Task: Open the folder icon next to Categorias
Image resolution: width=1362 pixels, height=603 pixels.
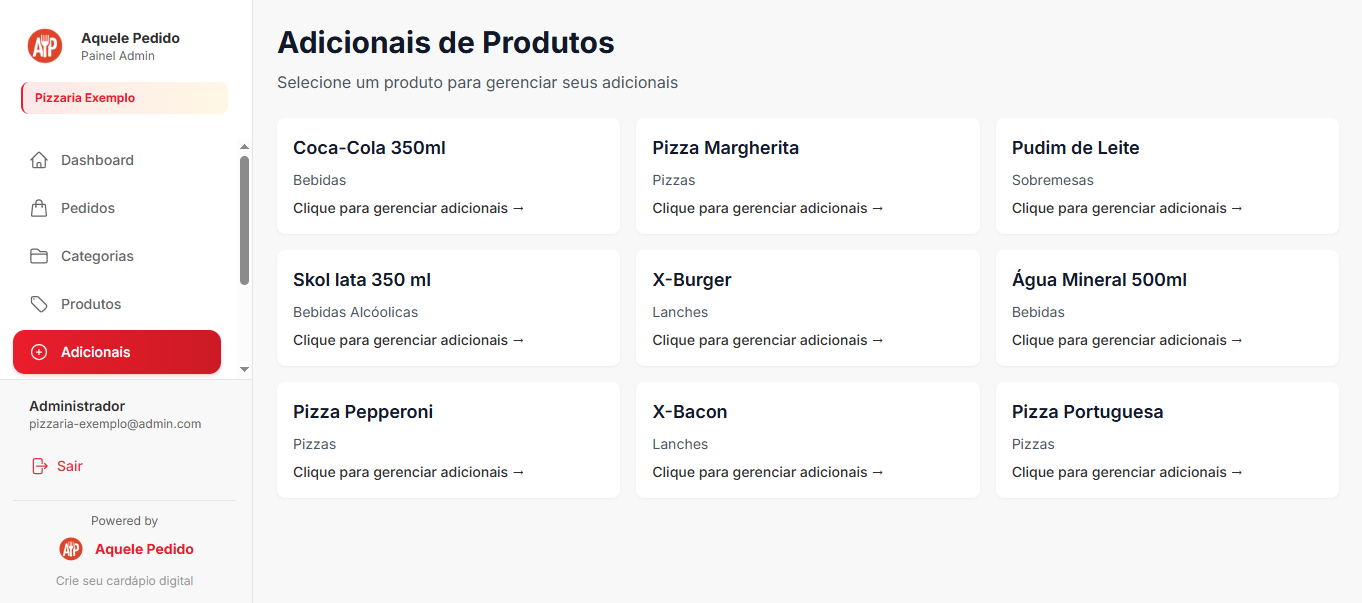Action: [x=39, y=255]
